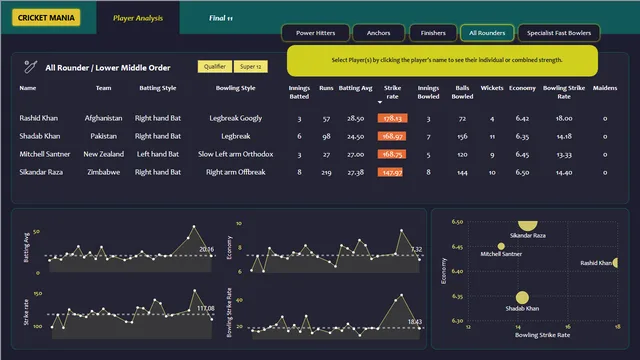The width and height of the screenshot is (640, 360).
Task: Click the Sikandar Raza bubble in scatter chart
Action: tap(527, 225)
